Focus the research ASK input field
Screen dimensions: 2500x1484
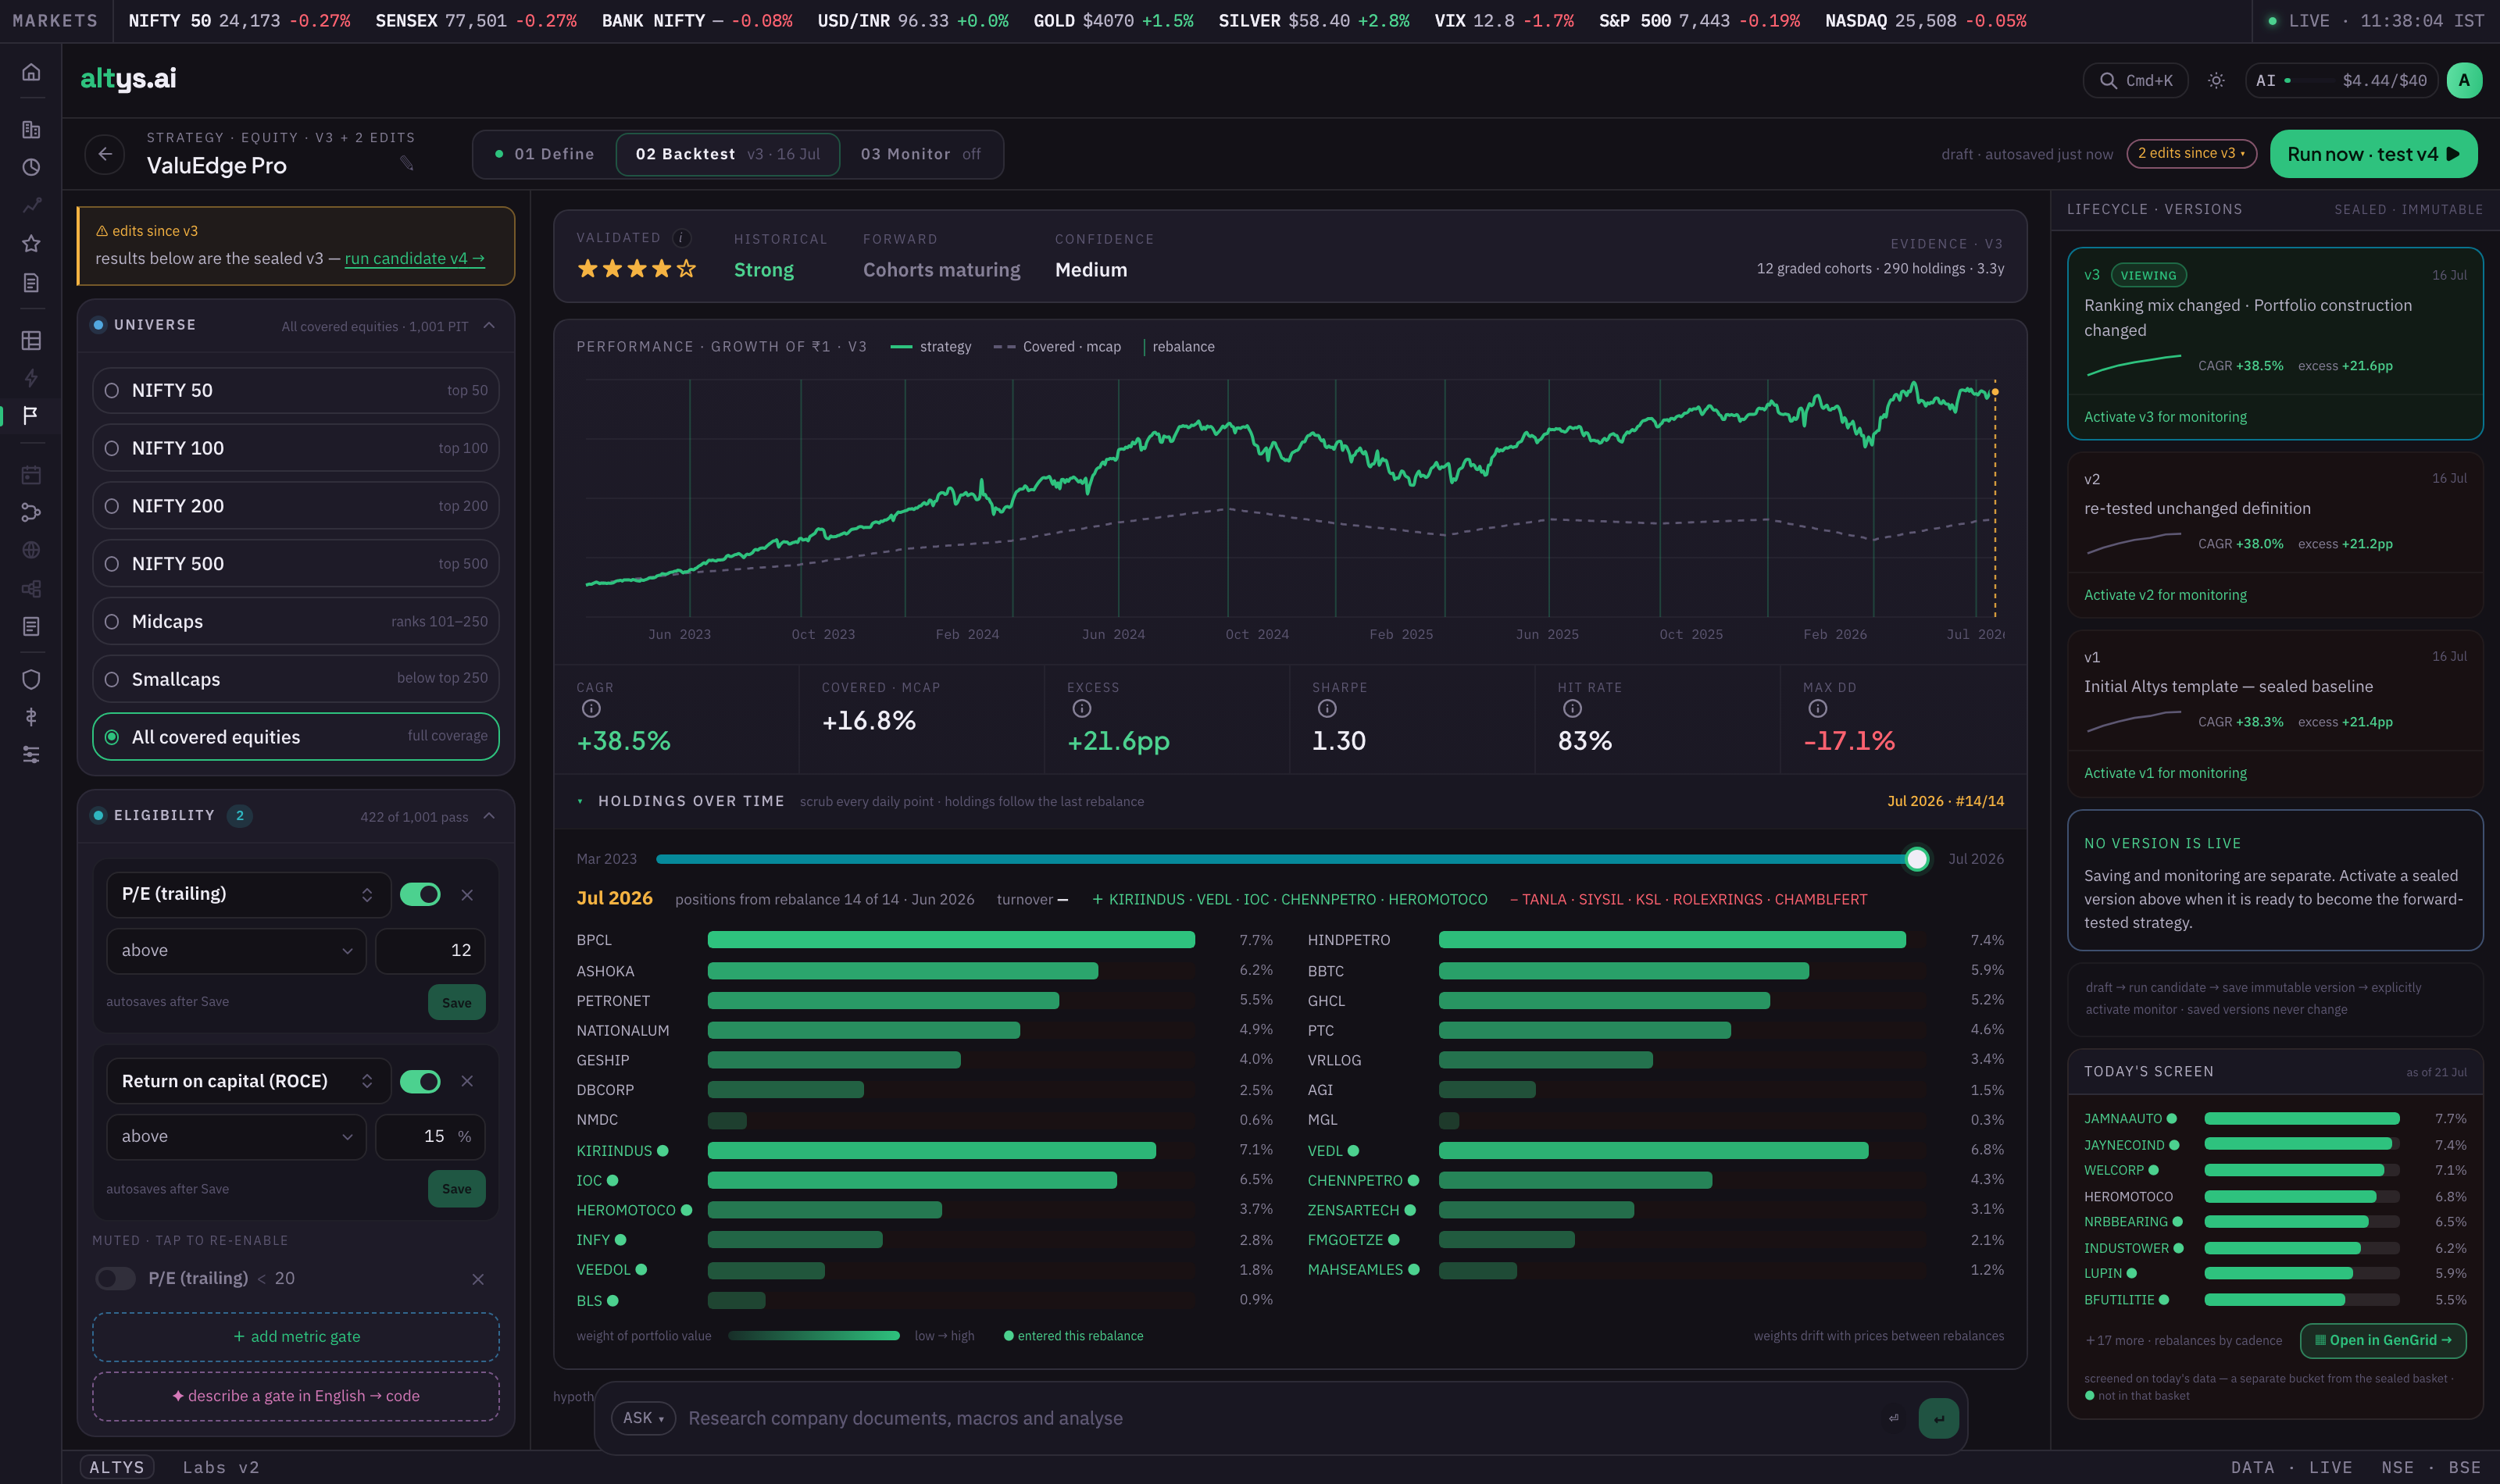tap(1280, 1419)
